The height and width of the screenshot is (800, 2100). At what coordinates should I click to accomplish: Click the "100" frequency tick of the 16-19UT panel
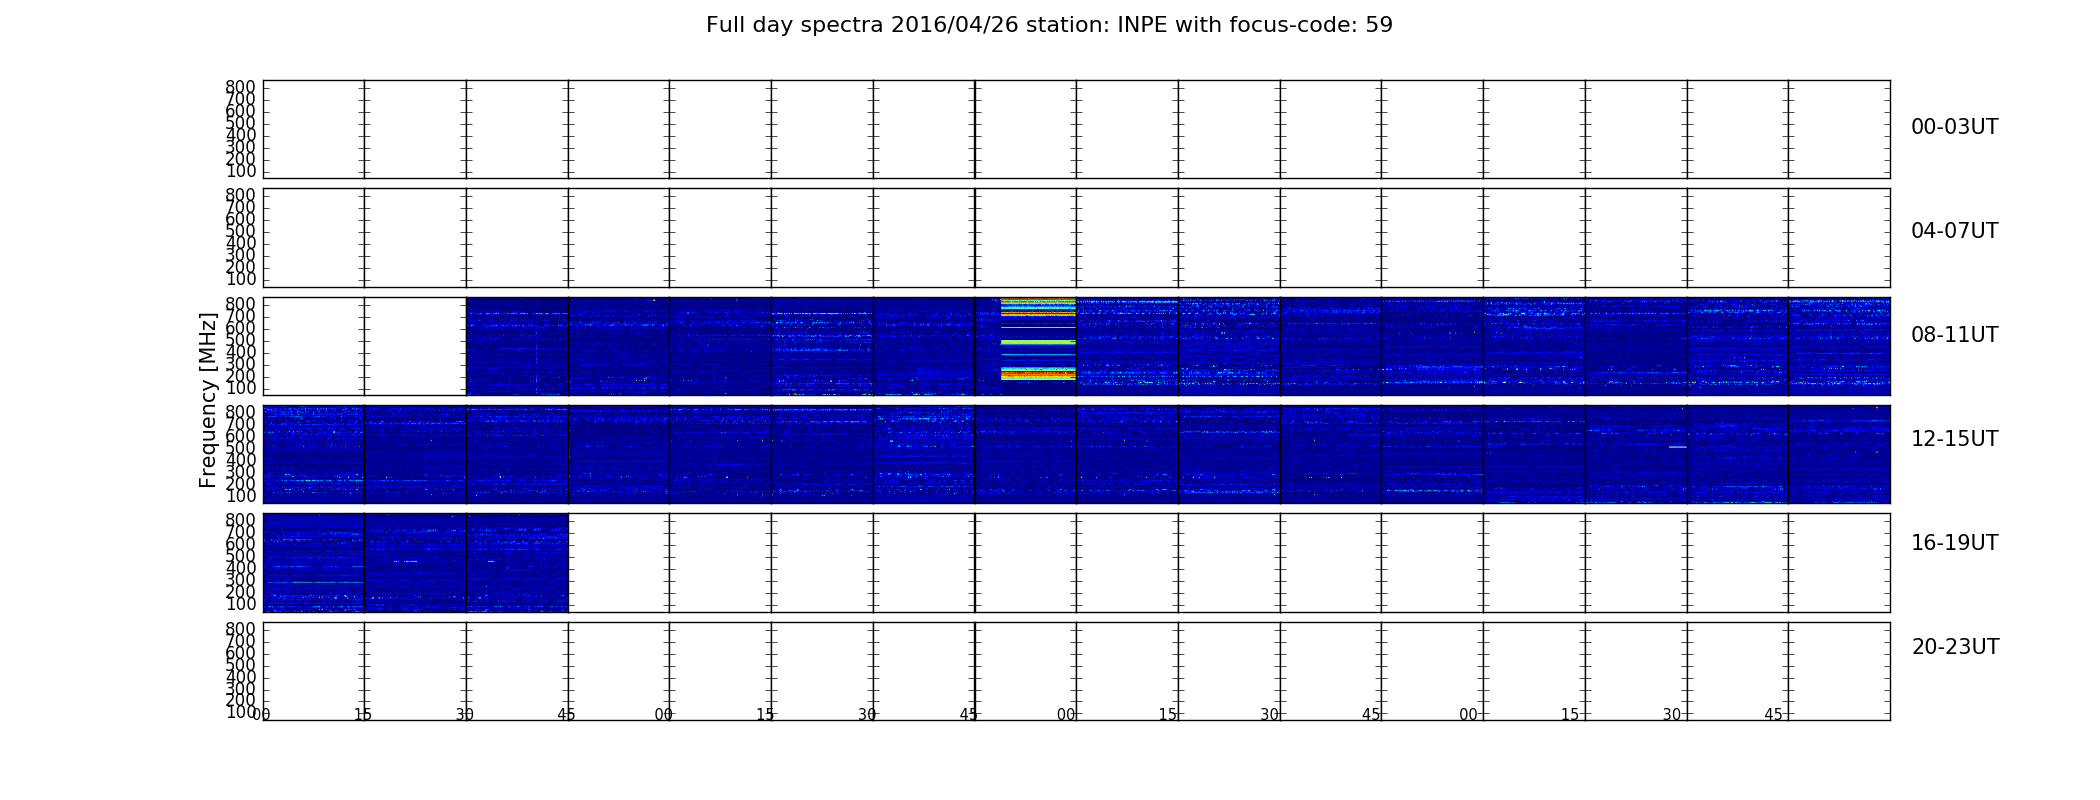[240, 604]
